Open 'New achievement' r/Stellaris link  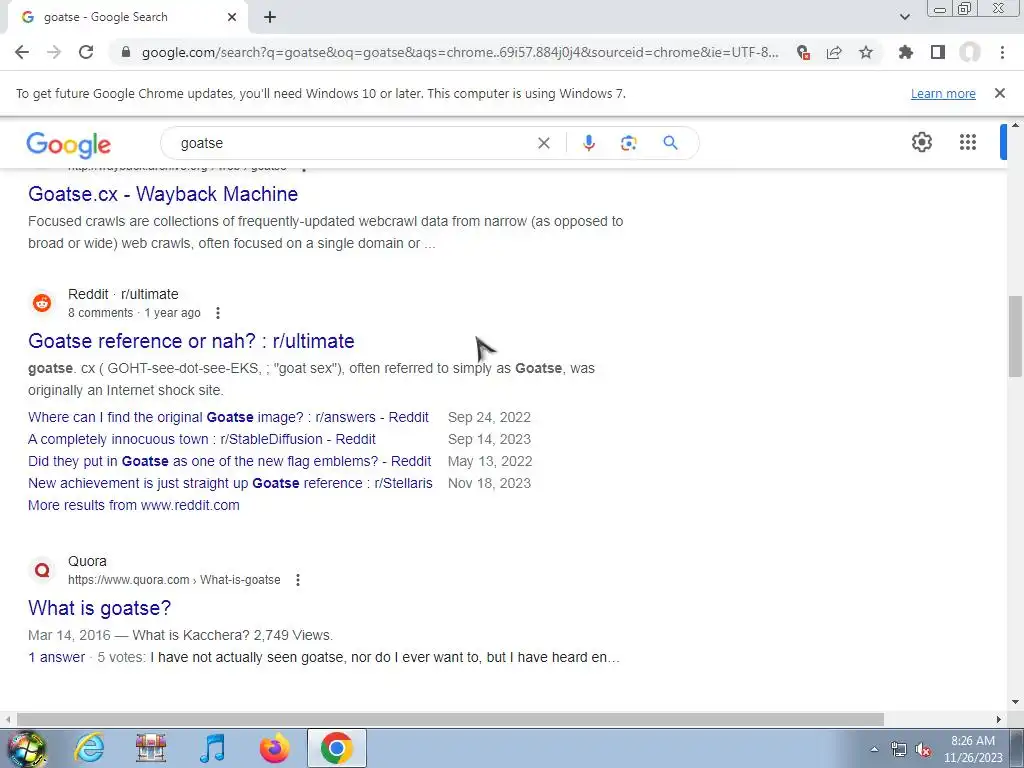coord(230,484)
